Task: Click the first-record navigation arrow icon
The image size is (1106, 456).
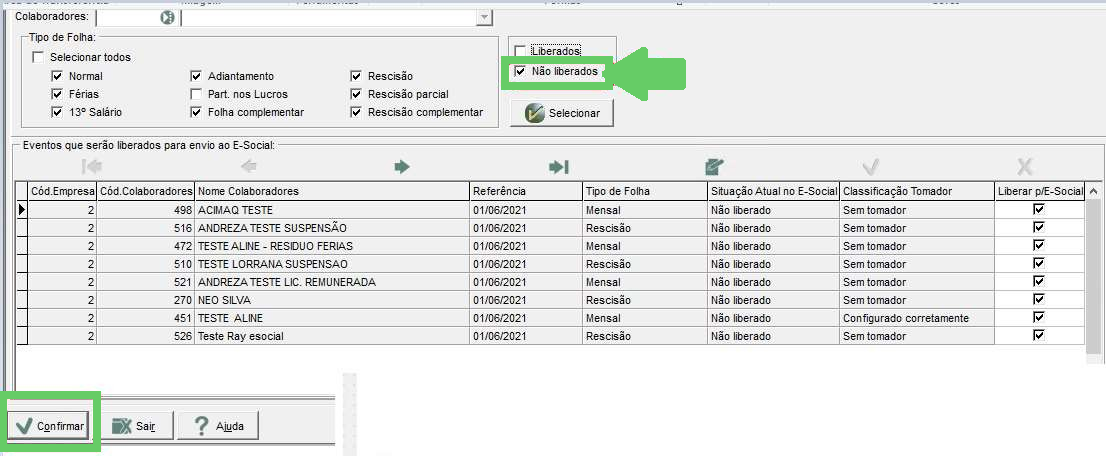Action: 92,167
